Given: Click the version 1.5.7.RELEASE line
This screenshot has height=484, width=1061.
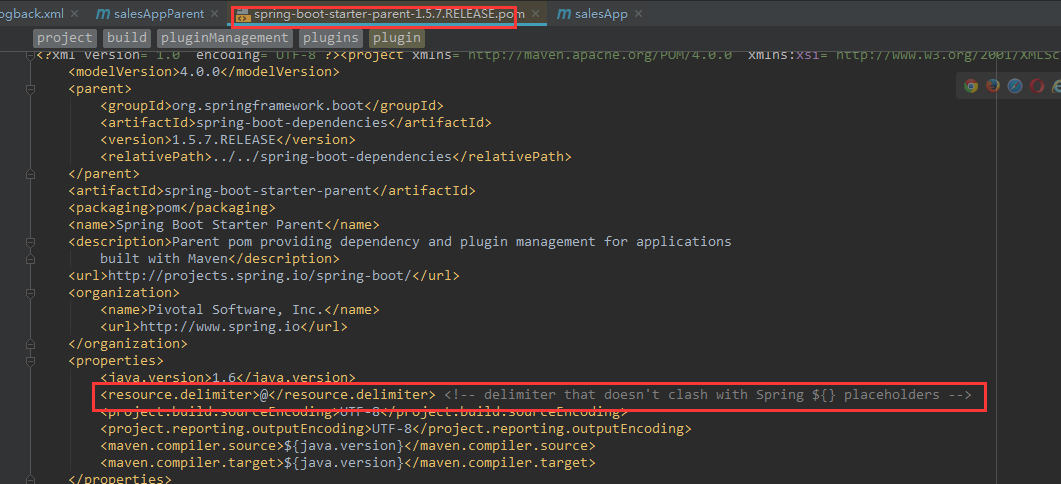Looking at the screenshot, I should 227,139.
